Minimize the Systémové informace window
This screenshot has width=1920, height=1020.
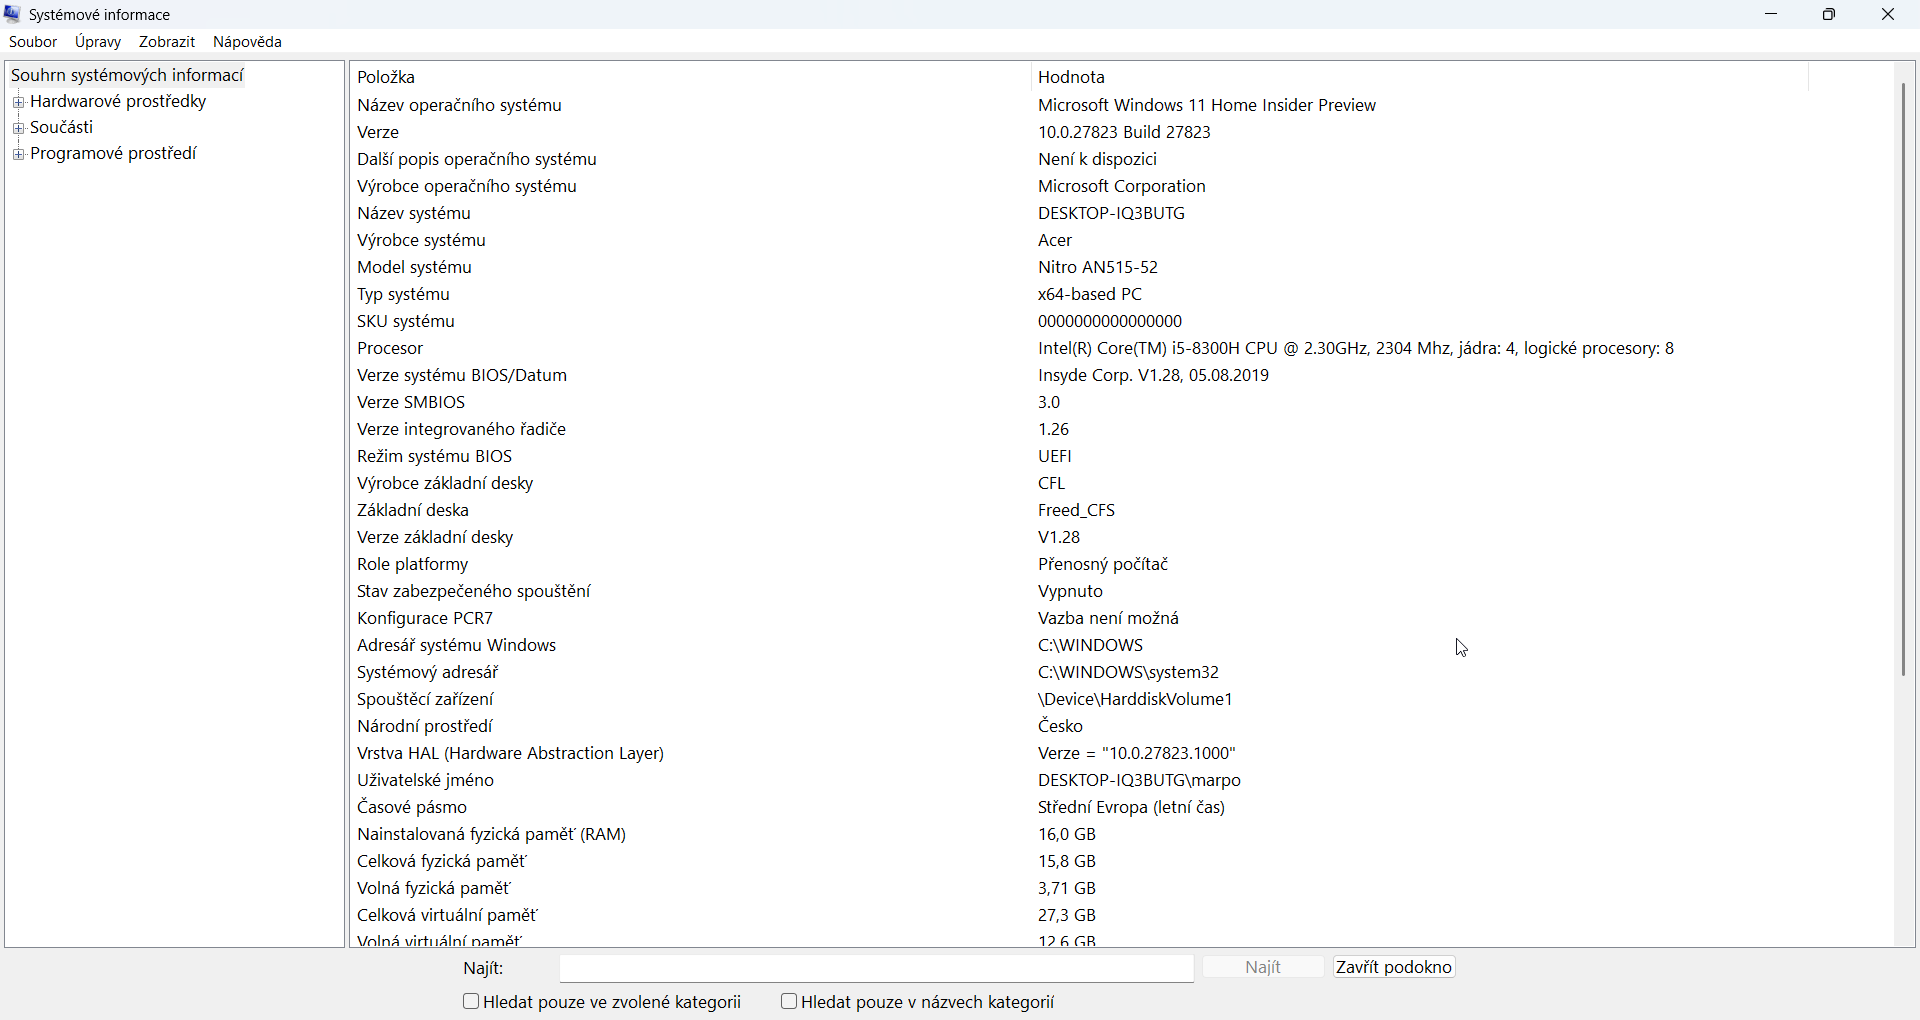click(x=1772, y=14)
